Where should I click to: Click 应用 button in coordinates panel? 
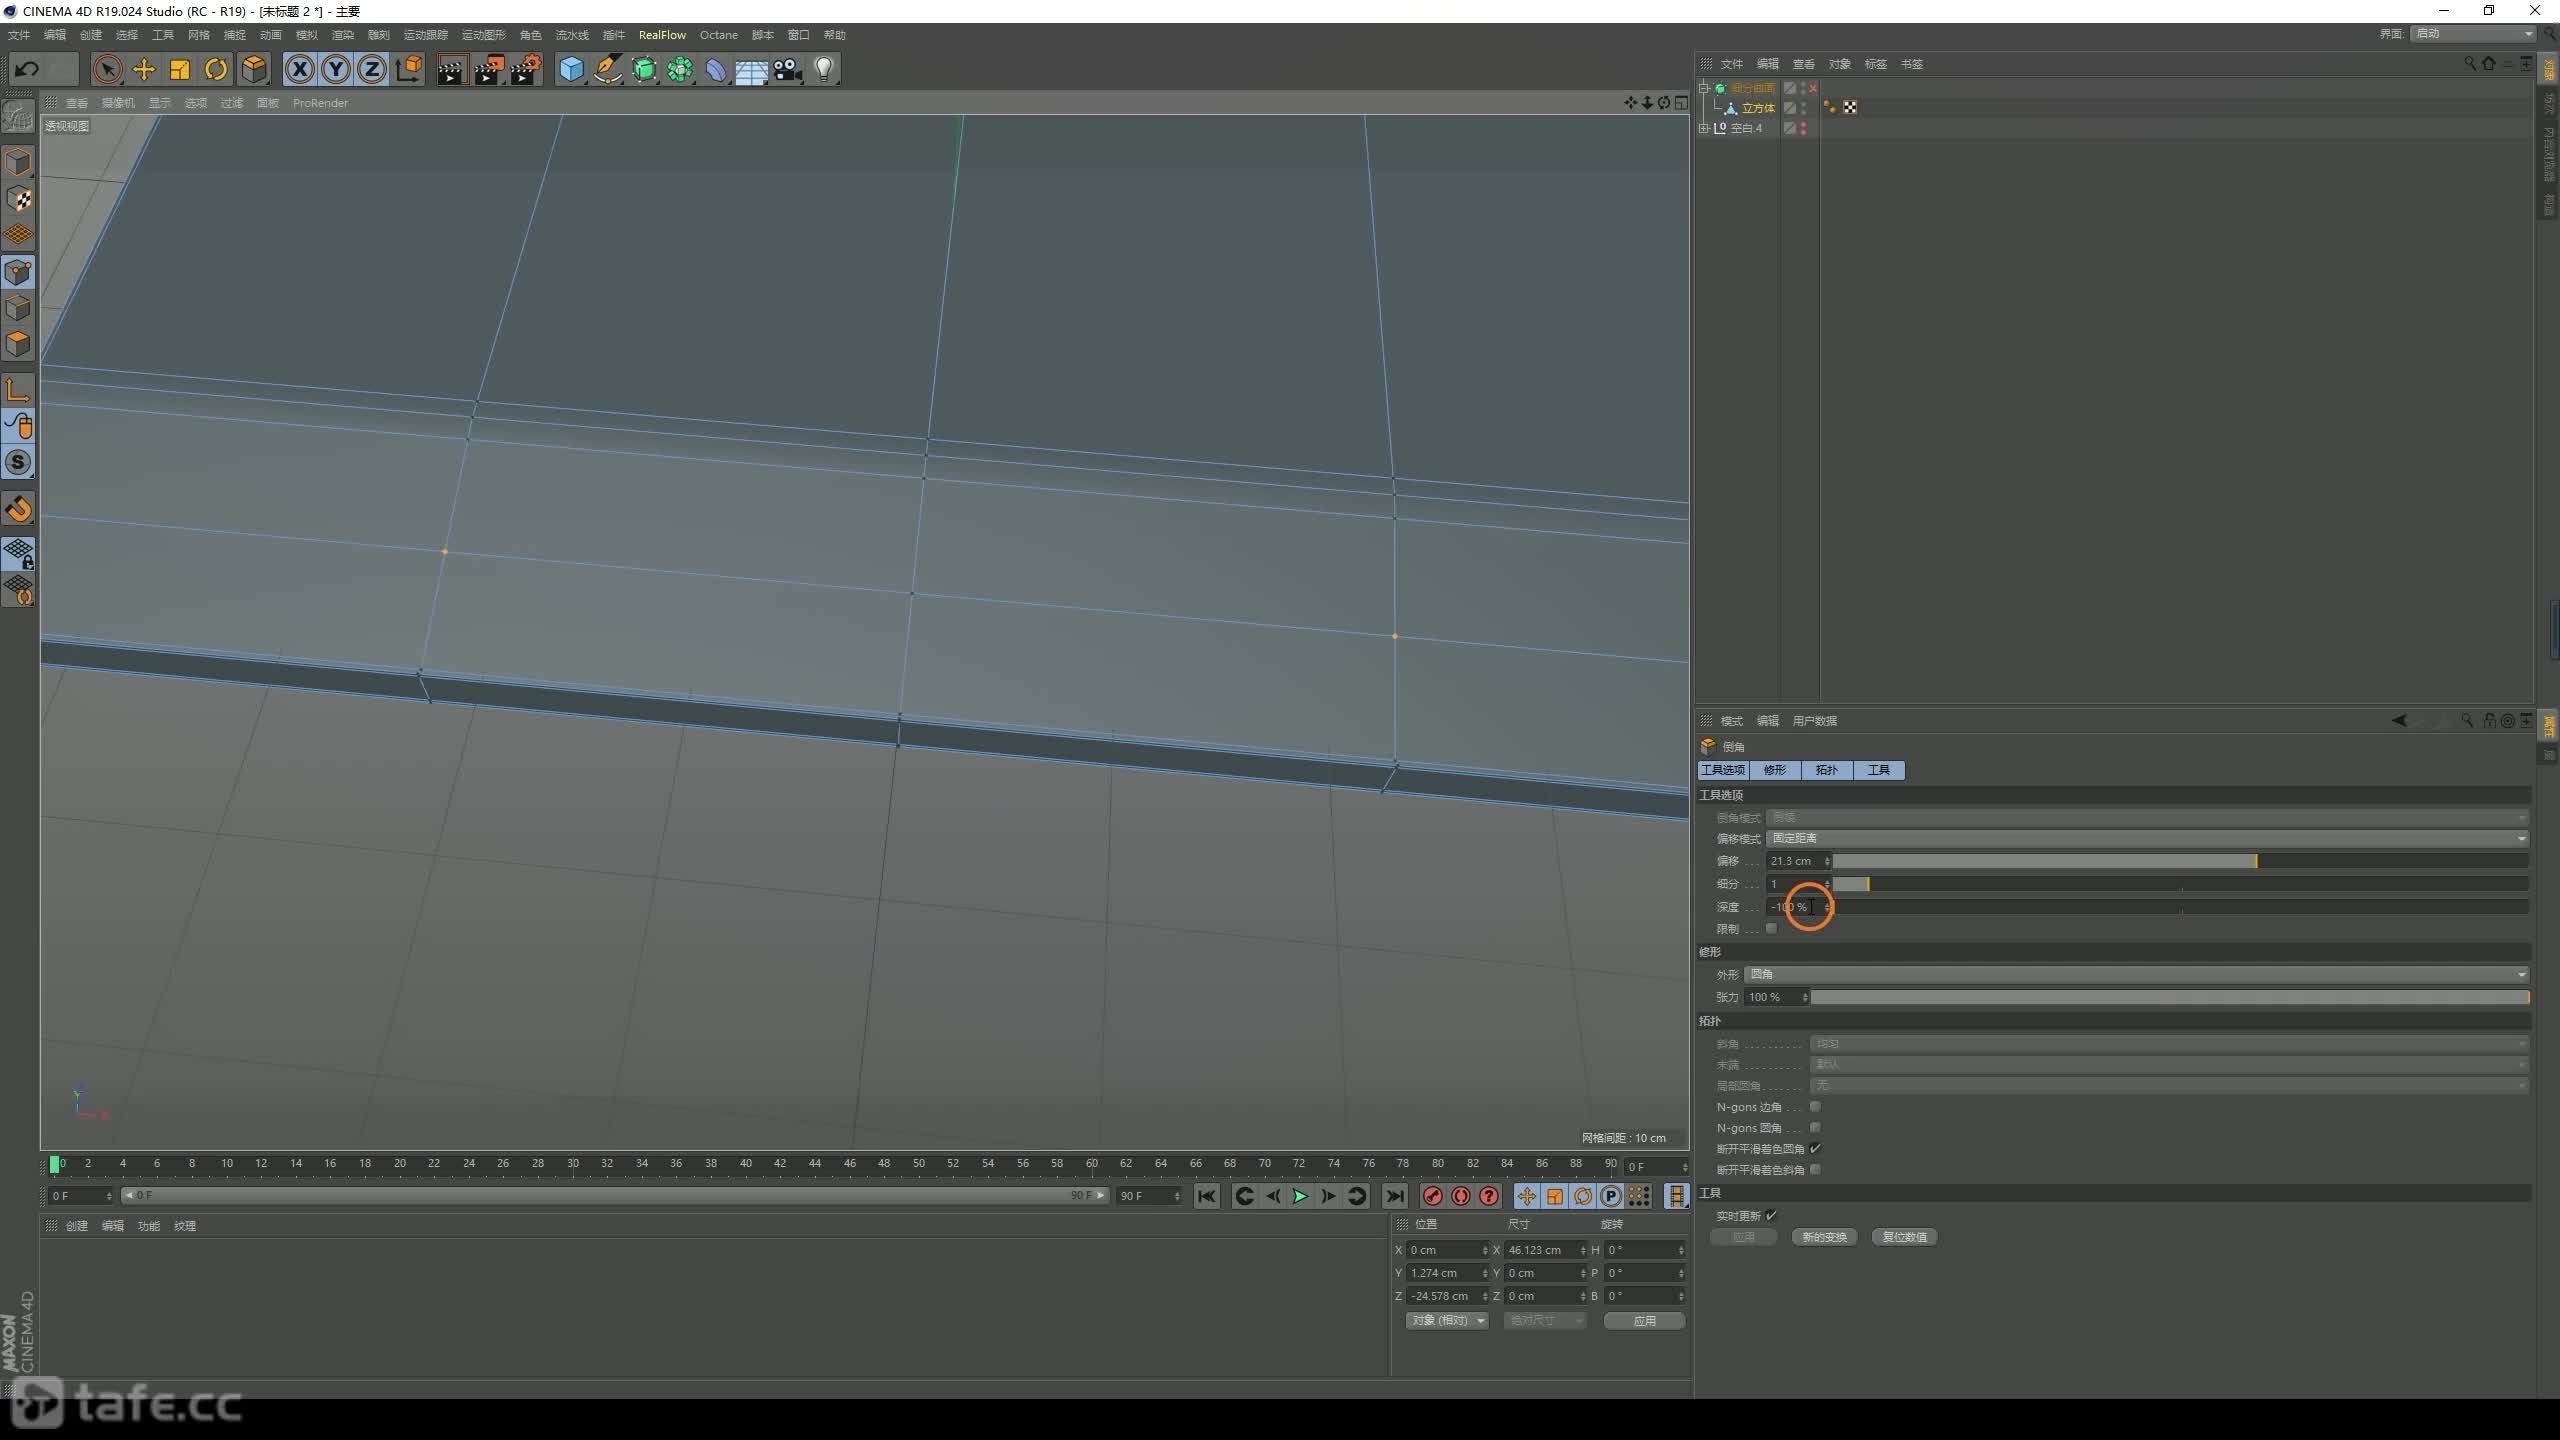click(x=1645, y=1321)
